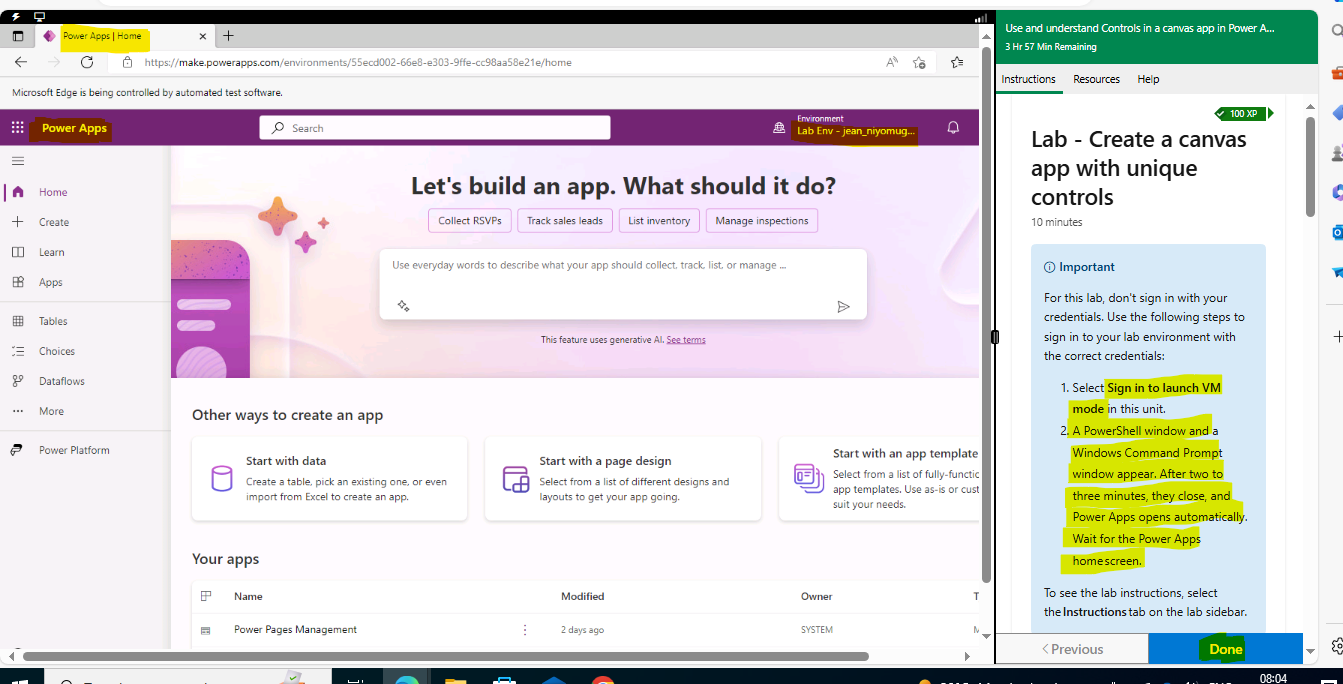Click the send arrow icon in prompt box
Image resolution: width=1343 pixels, height=684 pixels.
tap(843, 306)
